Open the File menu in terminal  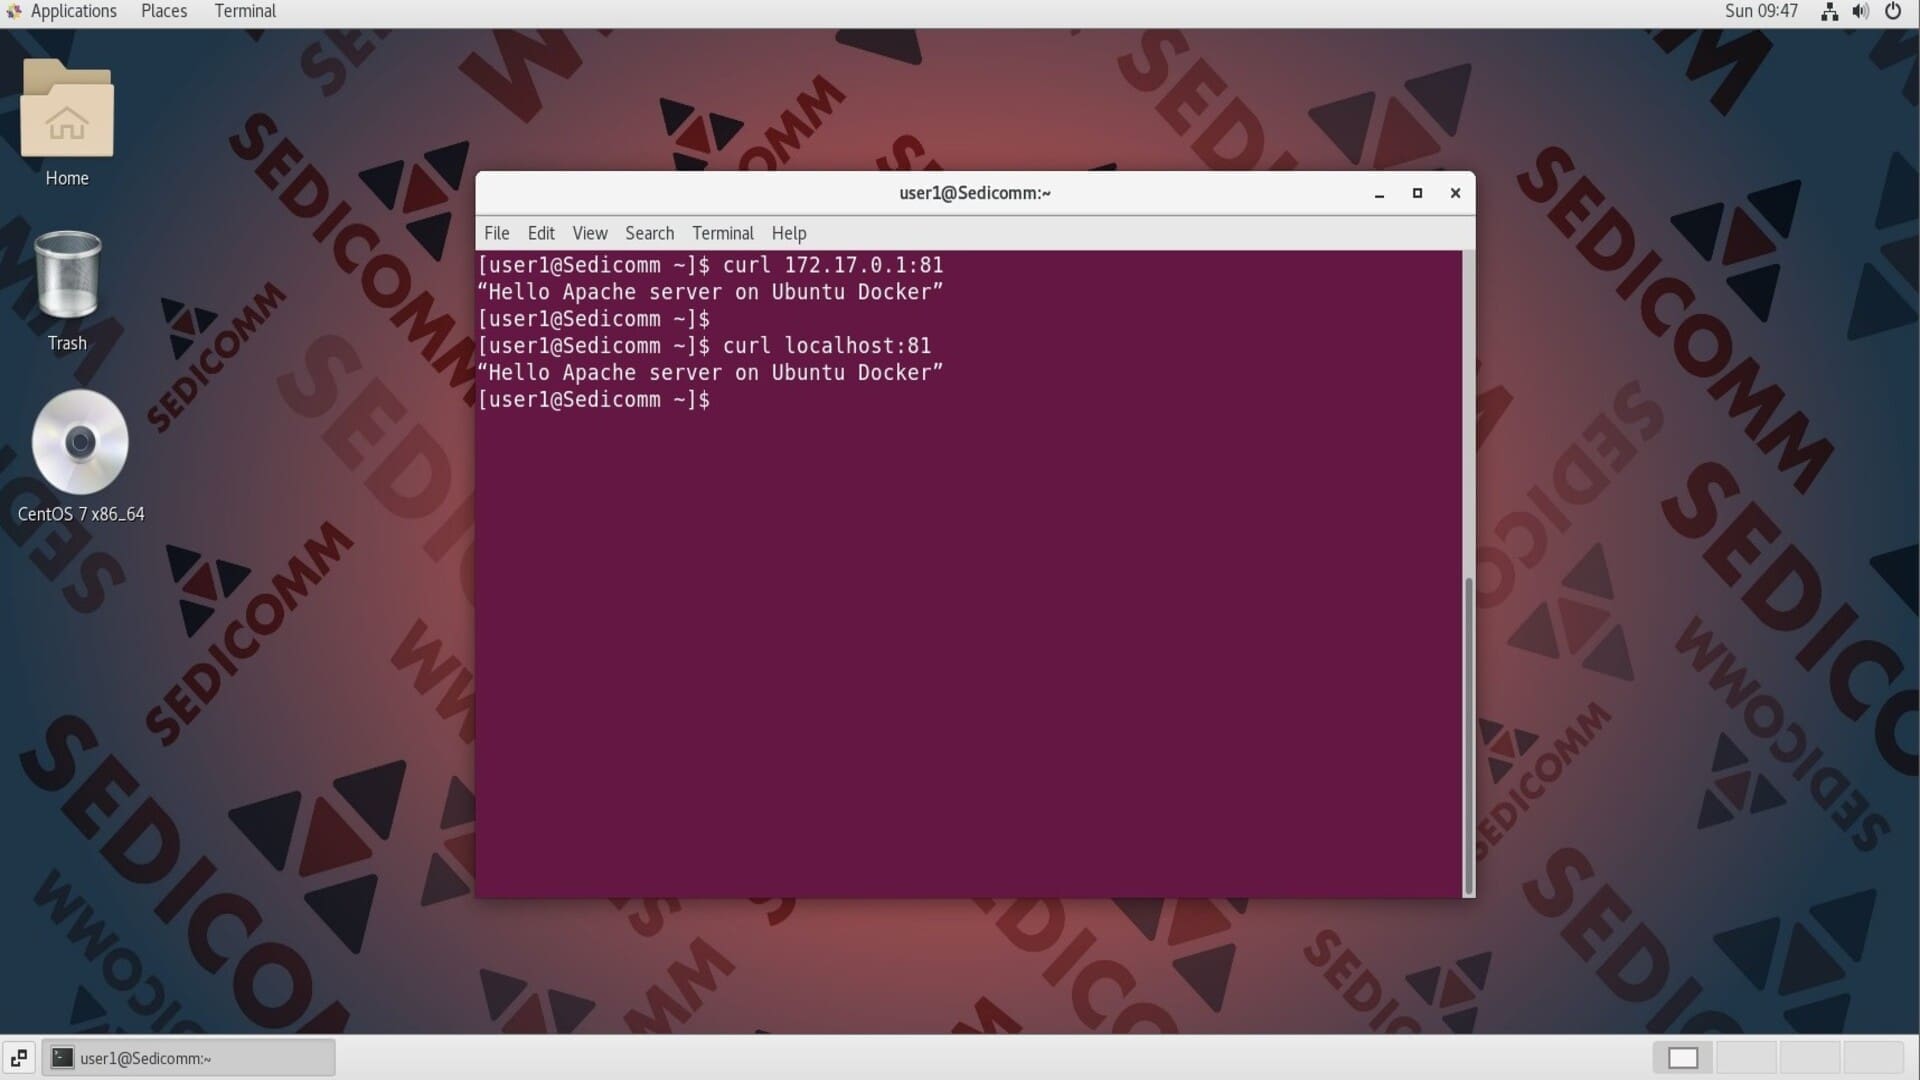[496, 233]
